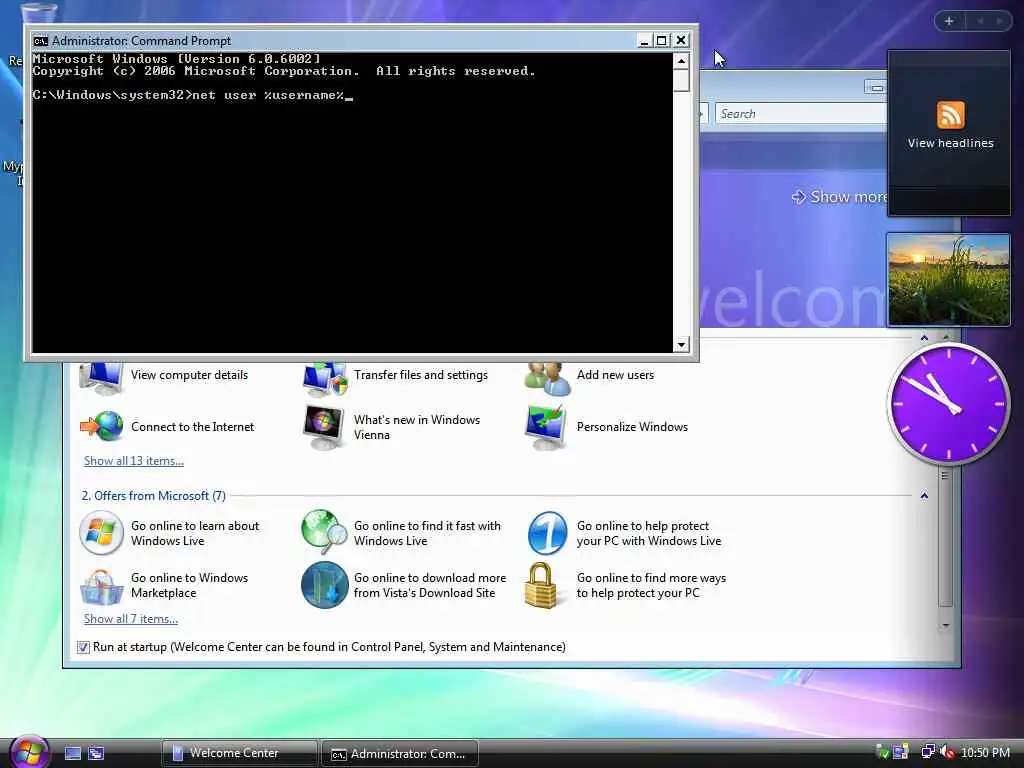Toggle the Run at startup checkbox

coord(84,647)
